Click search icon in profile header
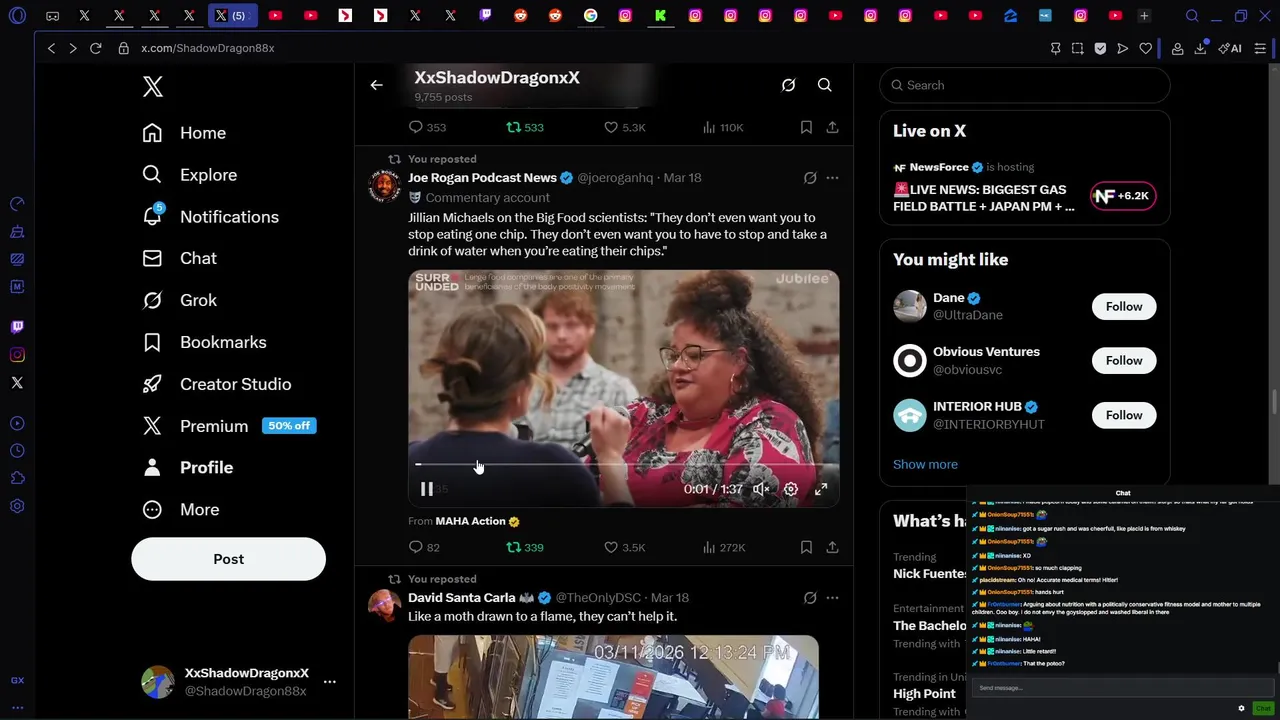Image resolution: width=1280 pixels, height=720 pixels. (x=824, y=85)
